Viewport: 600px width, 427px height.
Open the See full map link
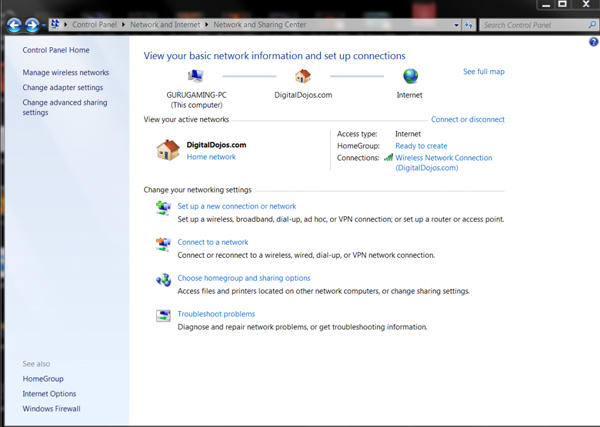483,72
